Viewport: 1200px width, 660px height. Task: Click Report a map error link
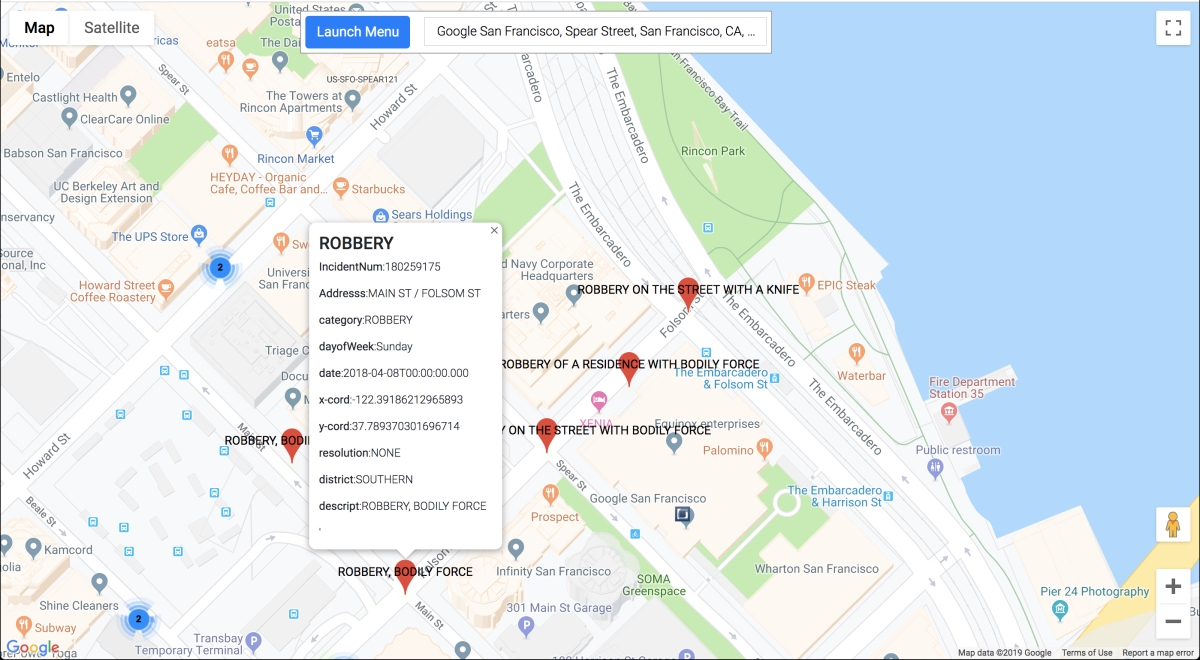point(1158,653)
